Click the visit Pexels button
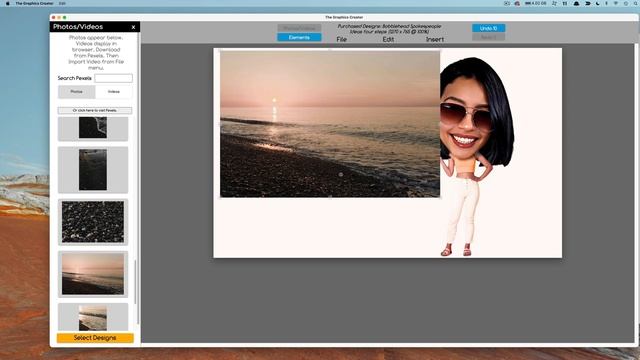The image size is (640, 360). pos(95,110)
